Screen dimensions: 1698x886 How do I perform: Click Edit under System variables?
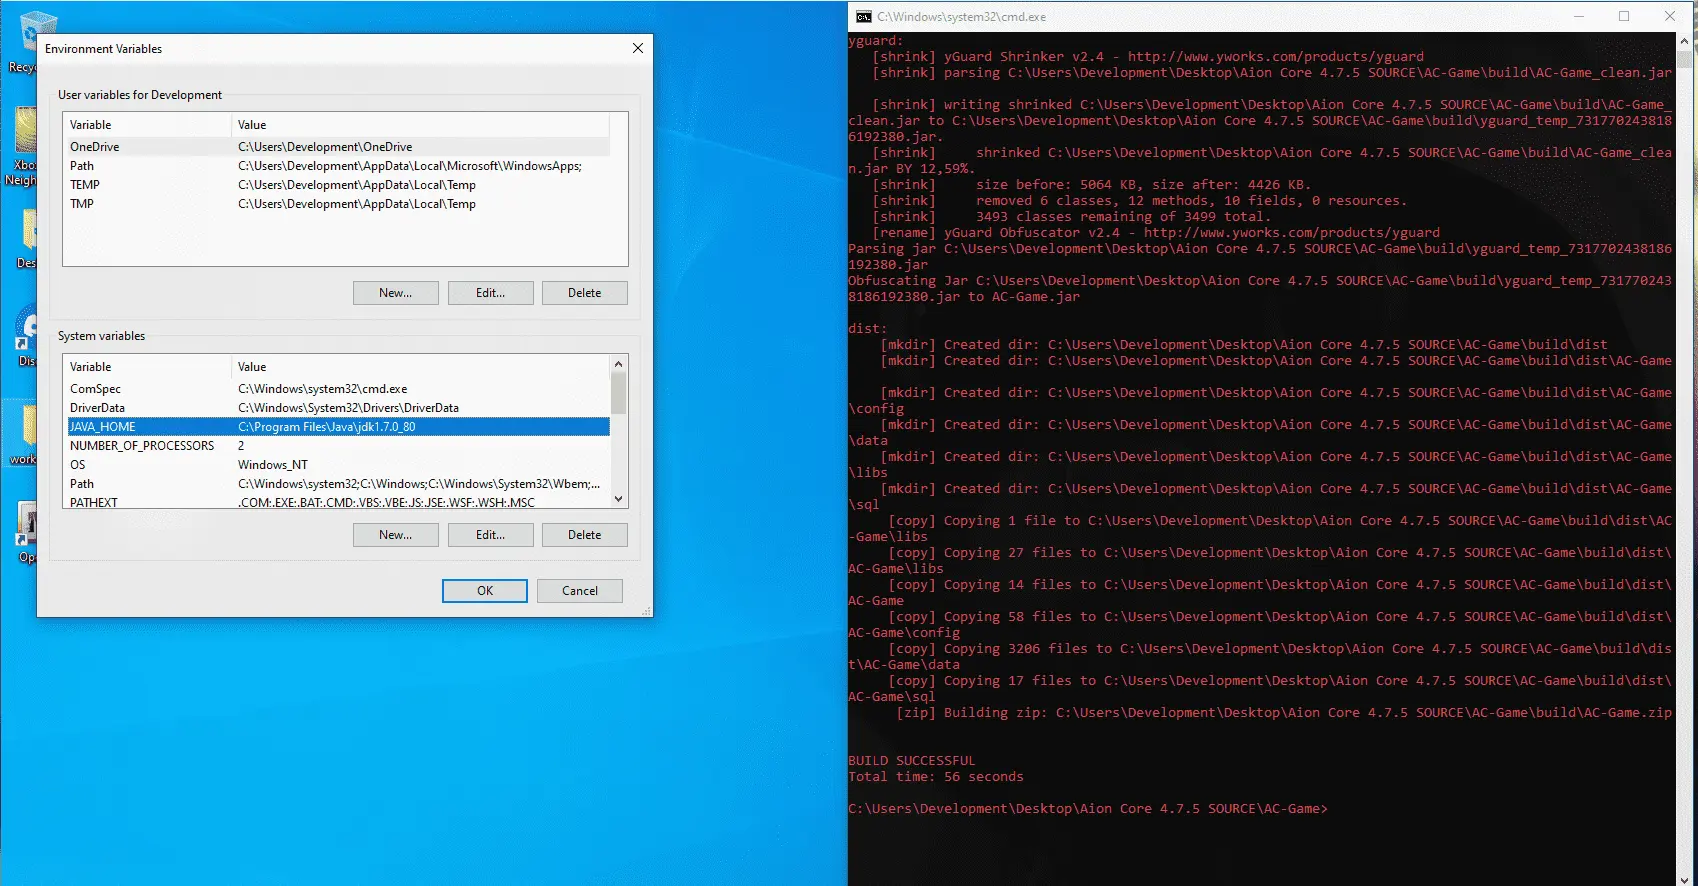click(490, 535)
